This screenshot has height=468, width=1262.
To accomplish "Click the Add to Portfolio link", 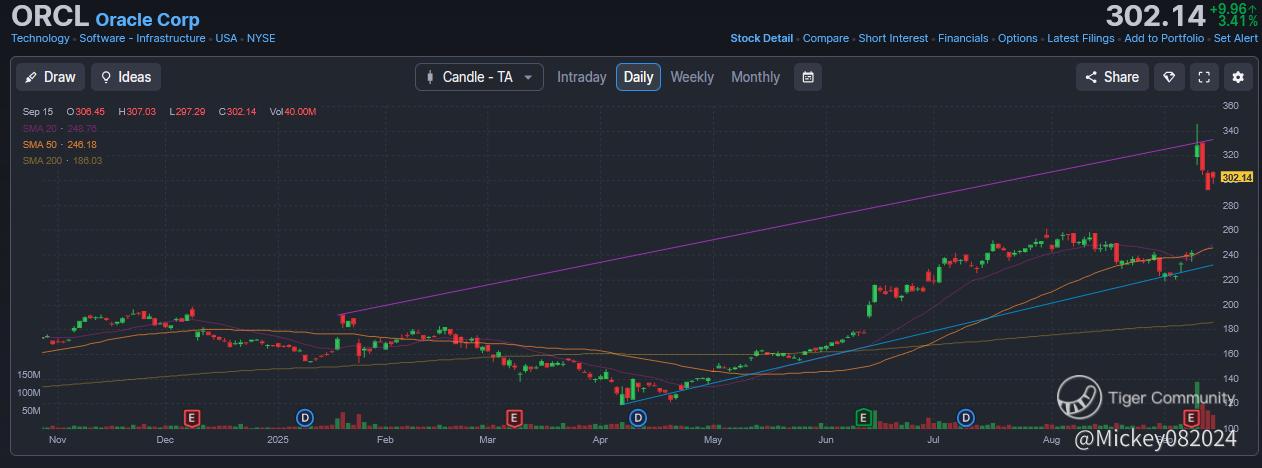I will [1164, 38].
